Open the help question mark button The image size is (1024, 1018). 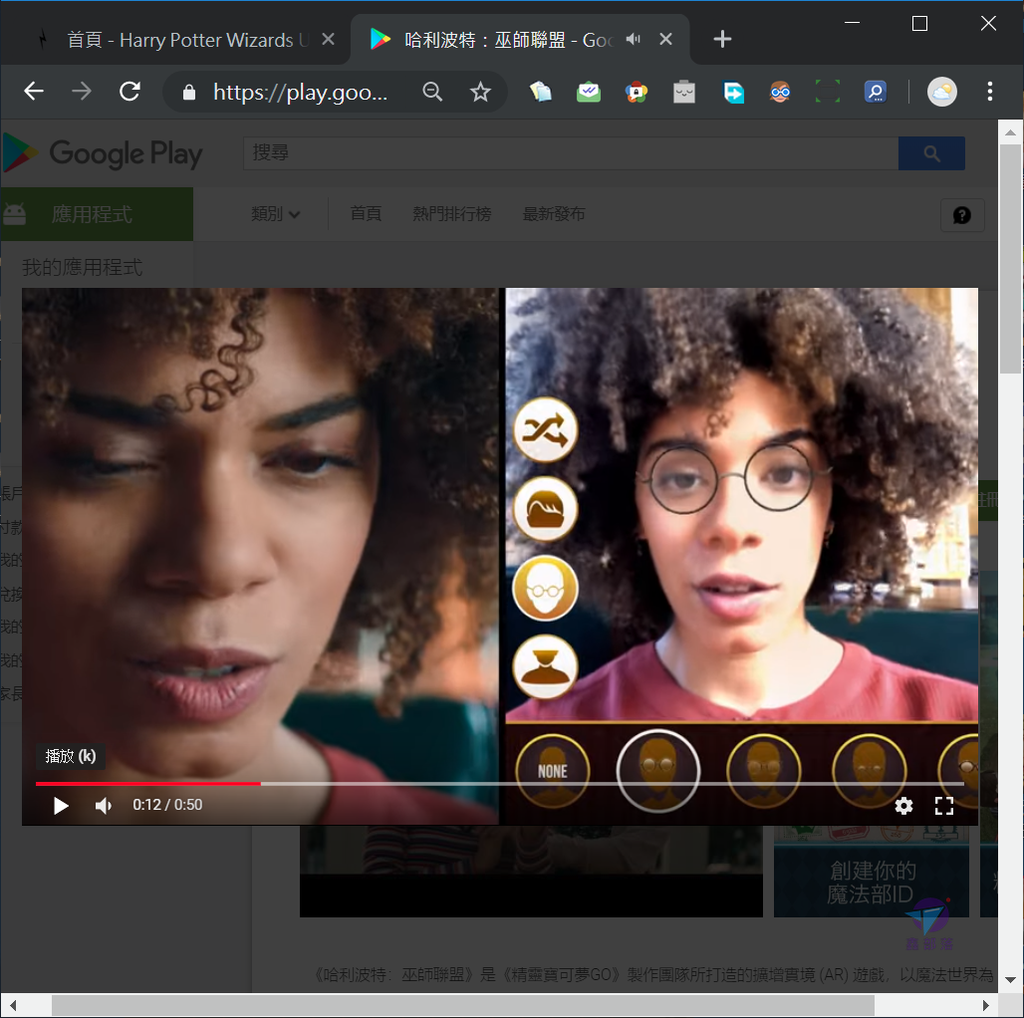pos(962,215)
